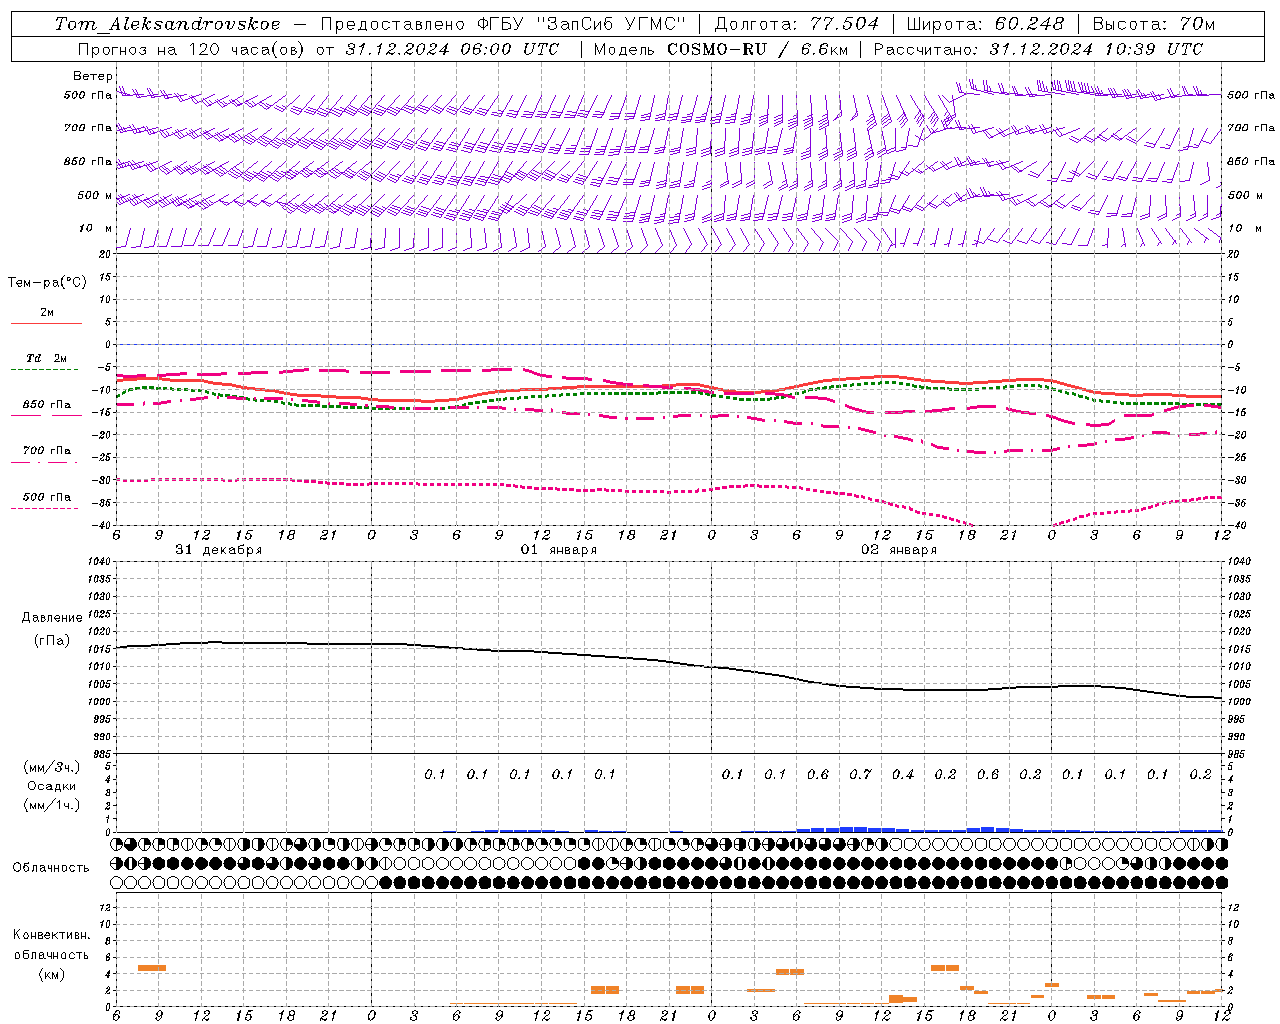Click the station name Tom_Aleksandrovskoe
Image resolution: width=1280 pixels, height=1024 pixels.
(167, 24)
